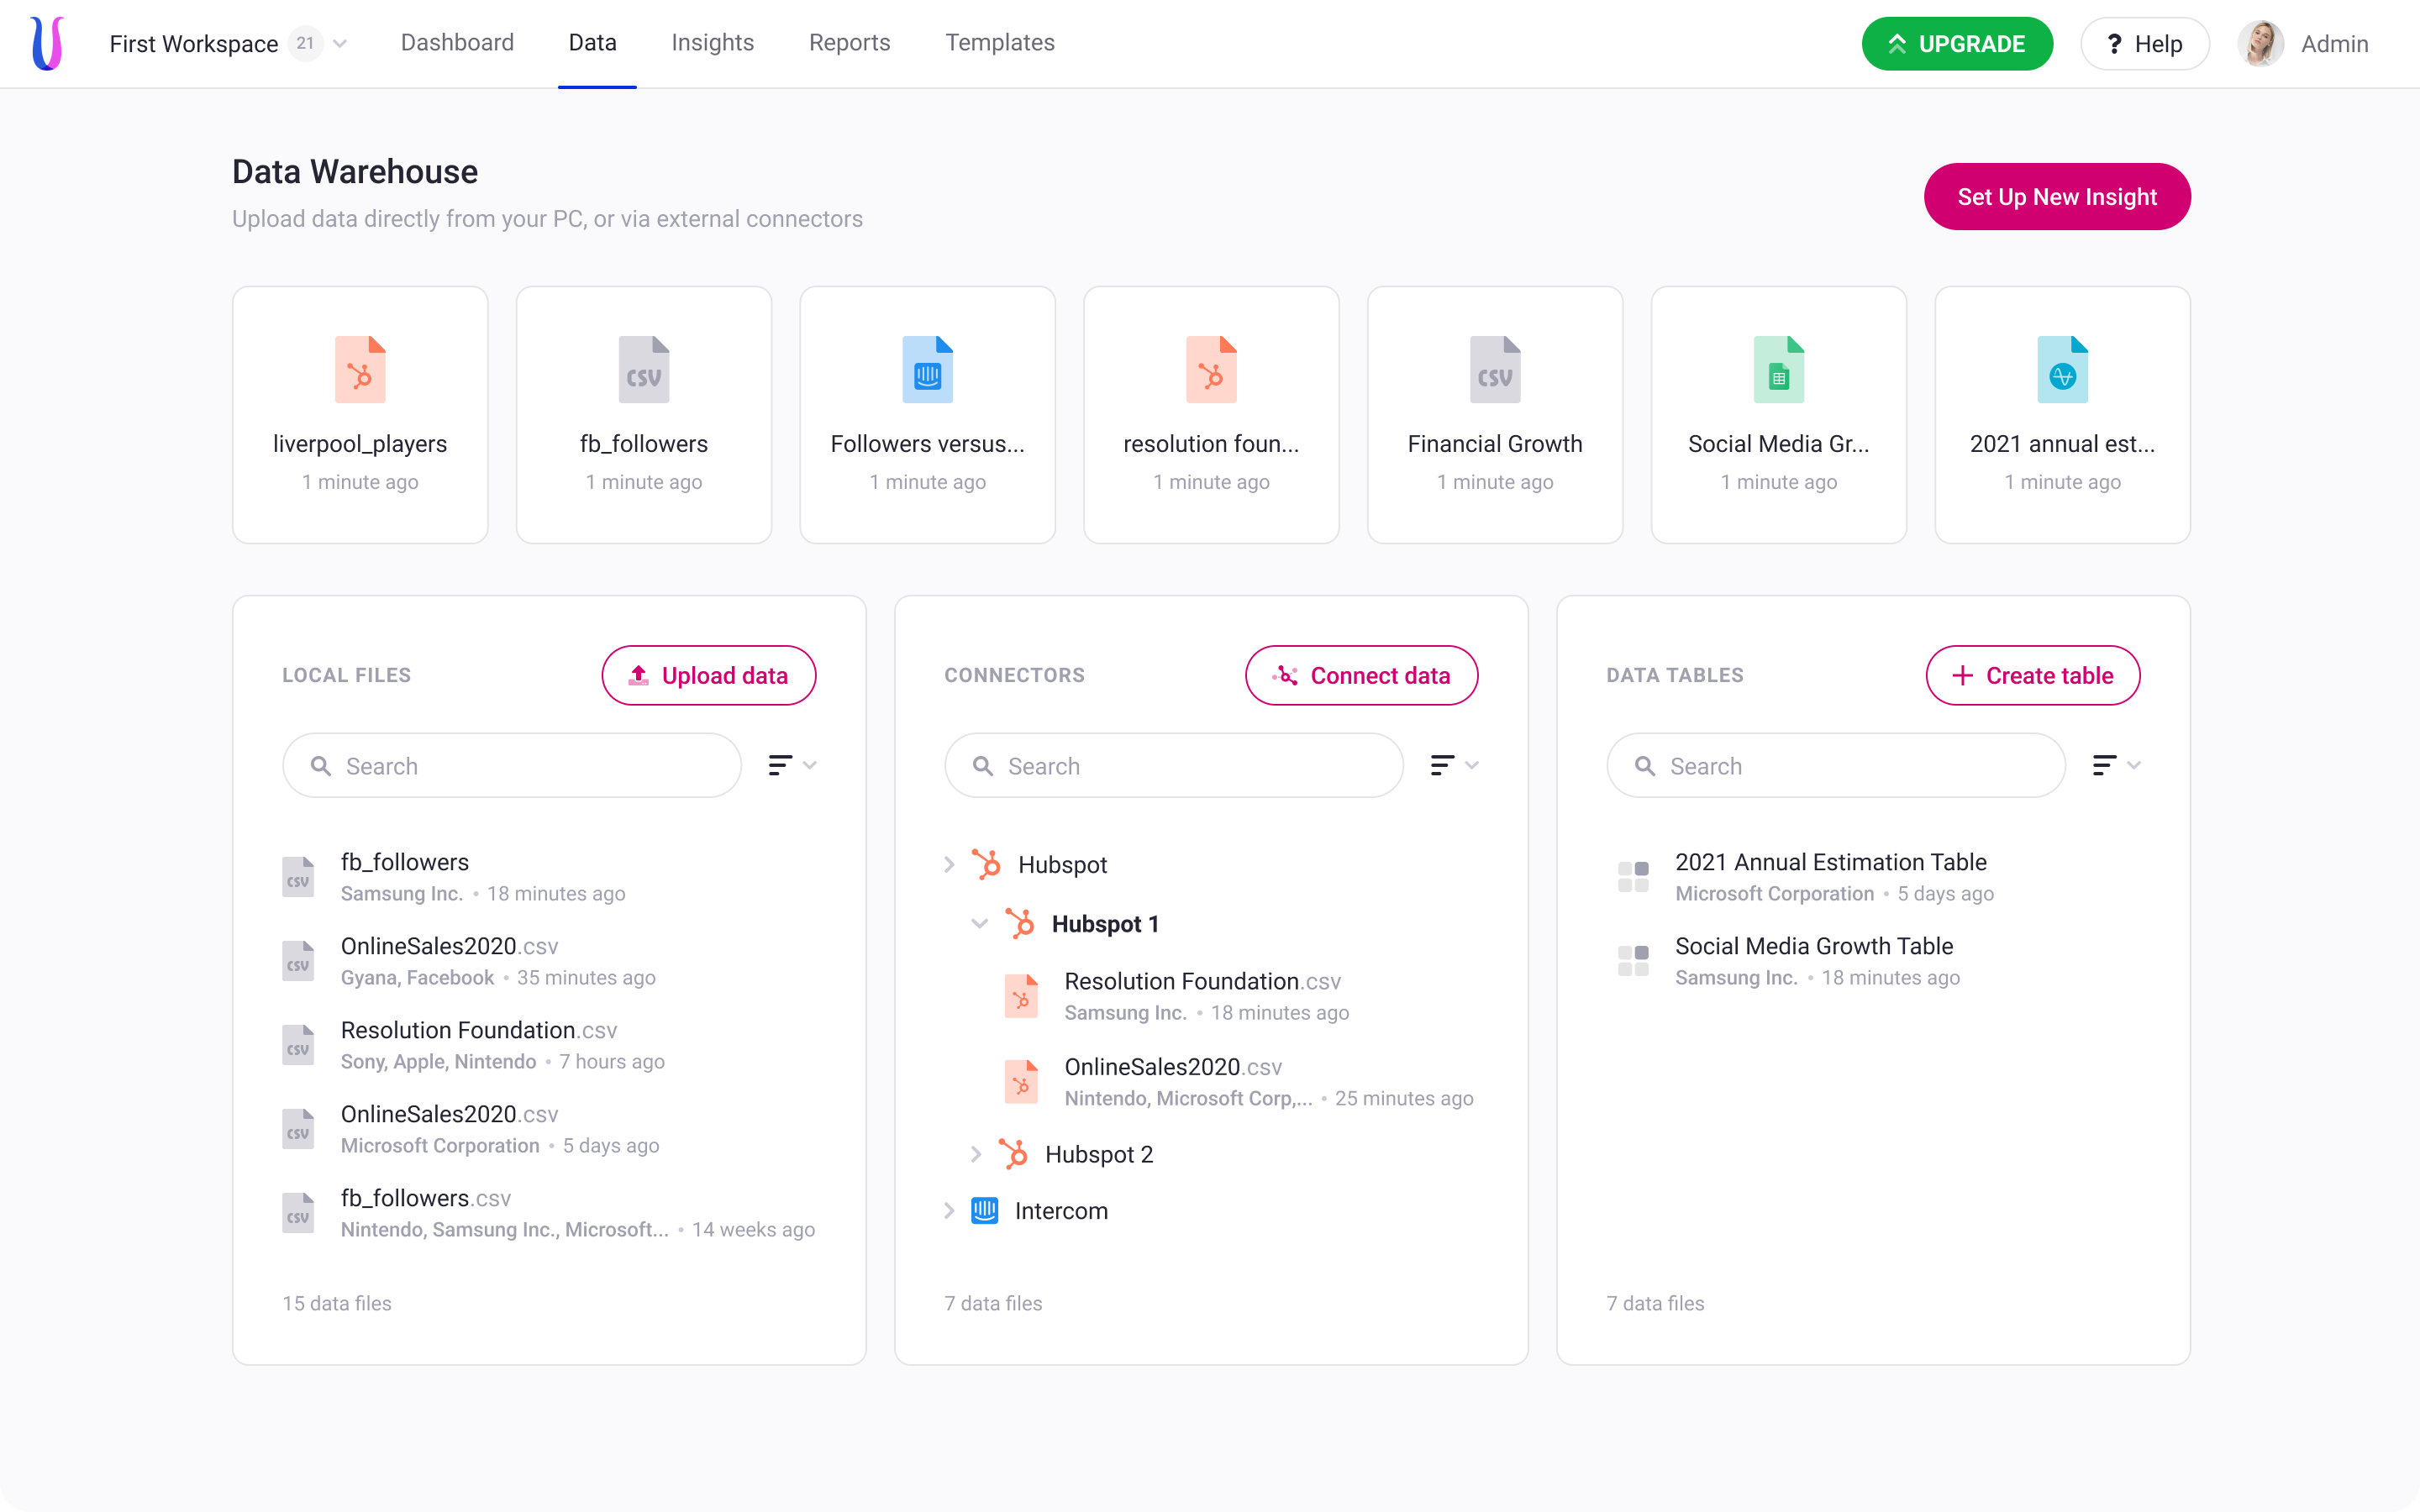This screenshot has width=2420, height=1512.
Task: Click the CSV file icon beside fb_followers in Local Files
Action: (x=298, y=876)
